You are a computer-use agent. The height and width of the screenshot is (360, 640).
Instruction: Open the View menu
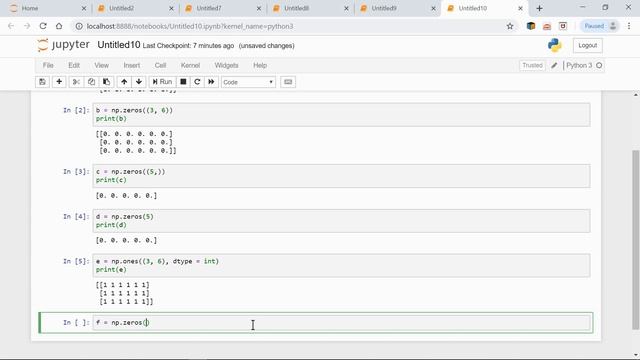coord(102,65)
